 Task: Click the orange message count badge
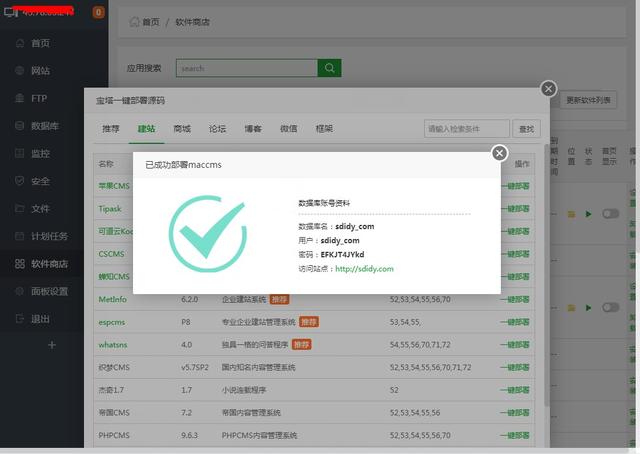(98, 13)
